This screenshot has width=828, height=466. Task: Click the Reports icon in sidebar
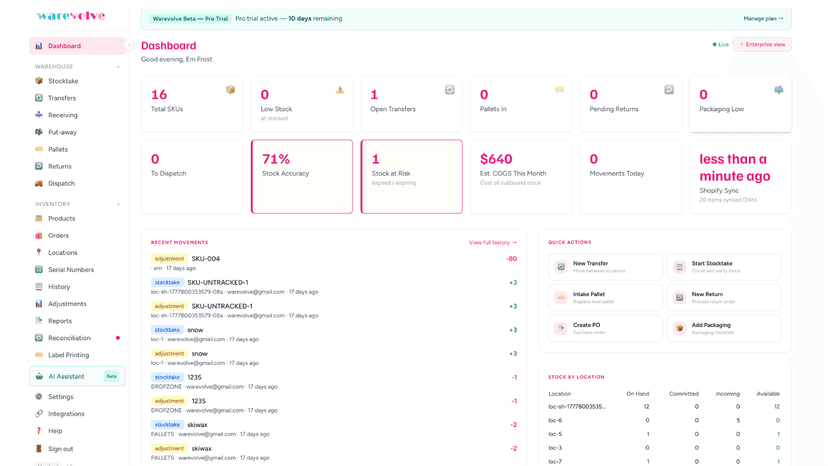(x=39, y=321)
